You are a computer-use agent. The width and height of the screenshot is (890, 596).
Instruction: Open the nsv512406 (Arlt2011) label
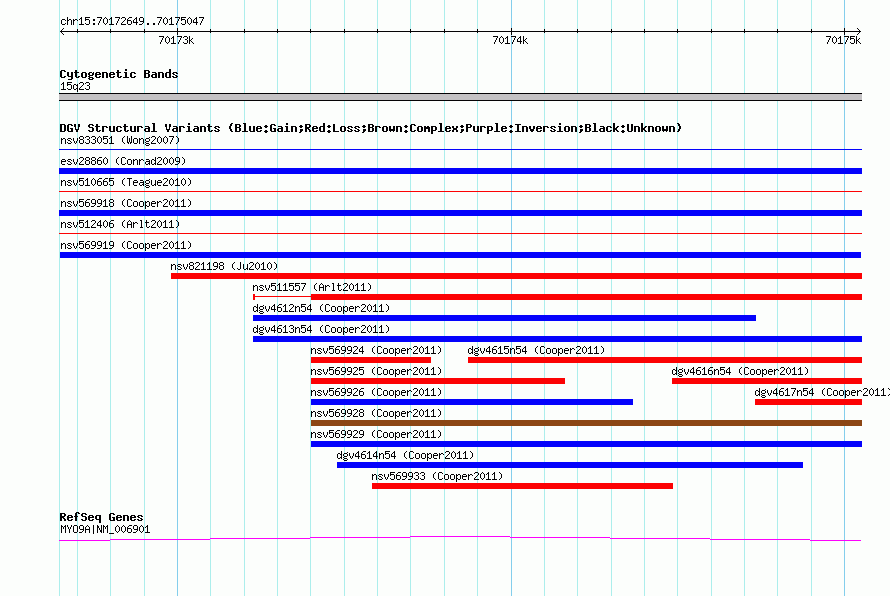(120, 224)
